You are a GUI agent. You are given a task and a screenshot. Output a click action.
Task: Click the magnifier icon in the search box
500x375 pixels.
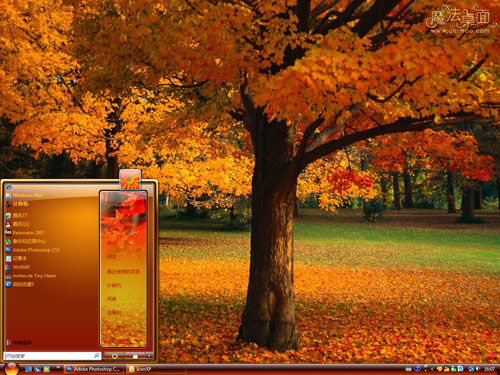(96, 356)
